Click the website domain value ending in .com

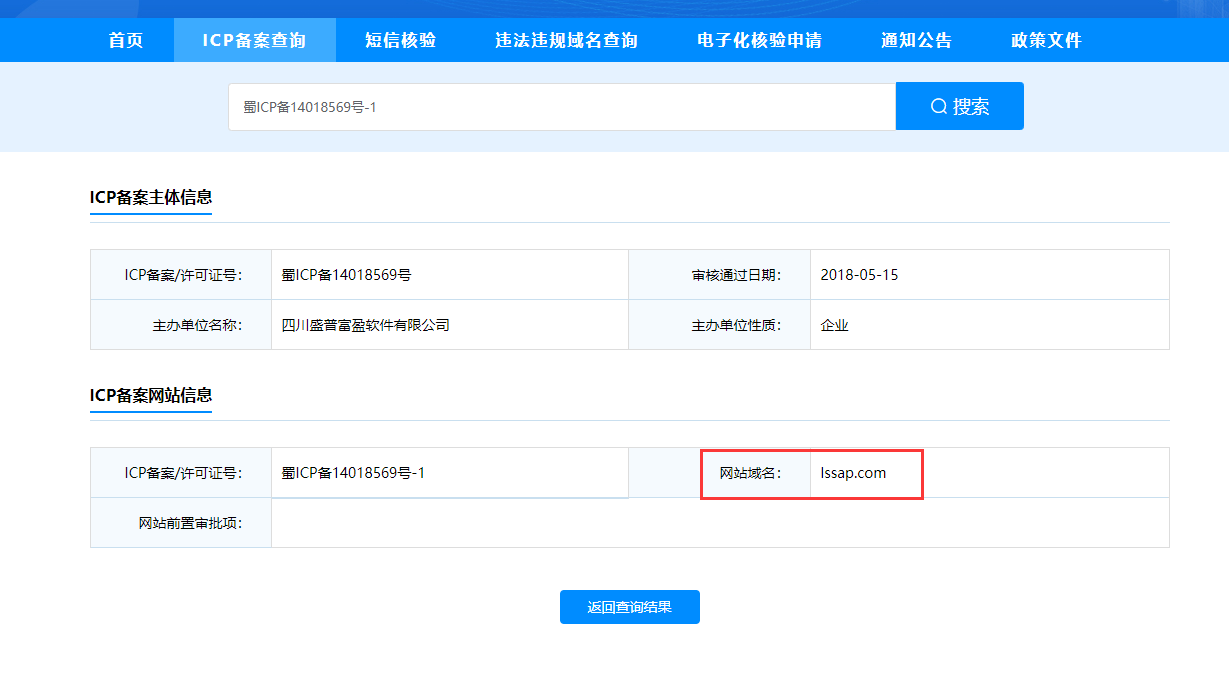click(853, 473)
